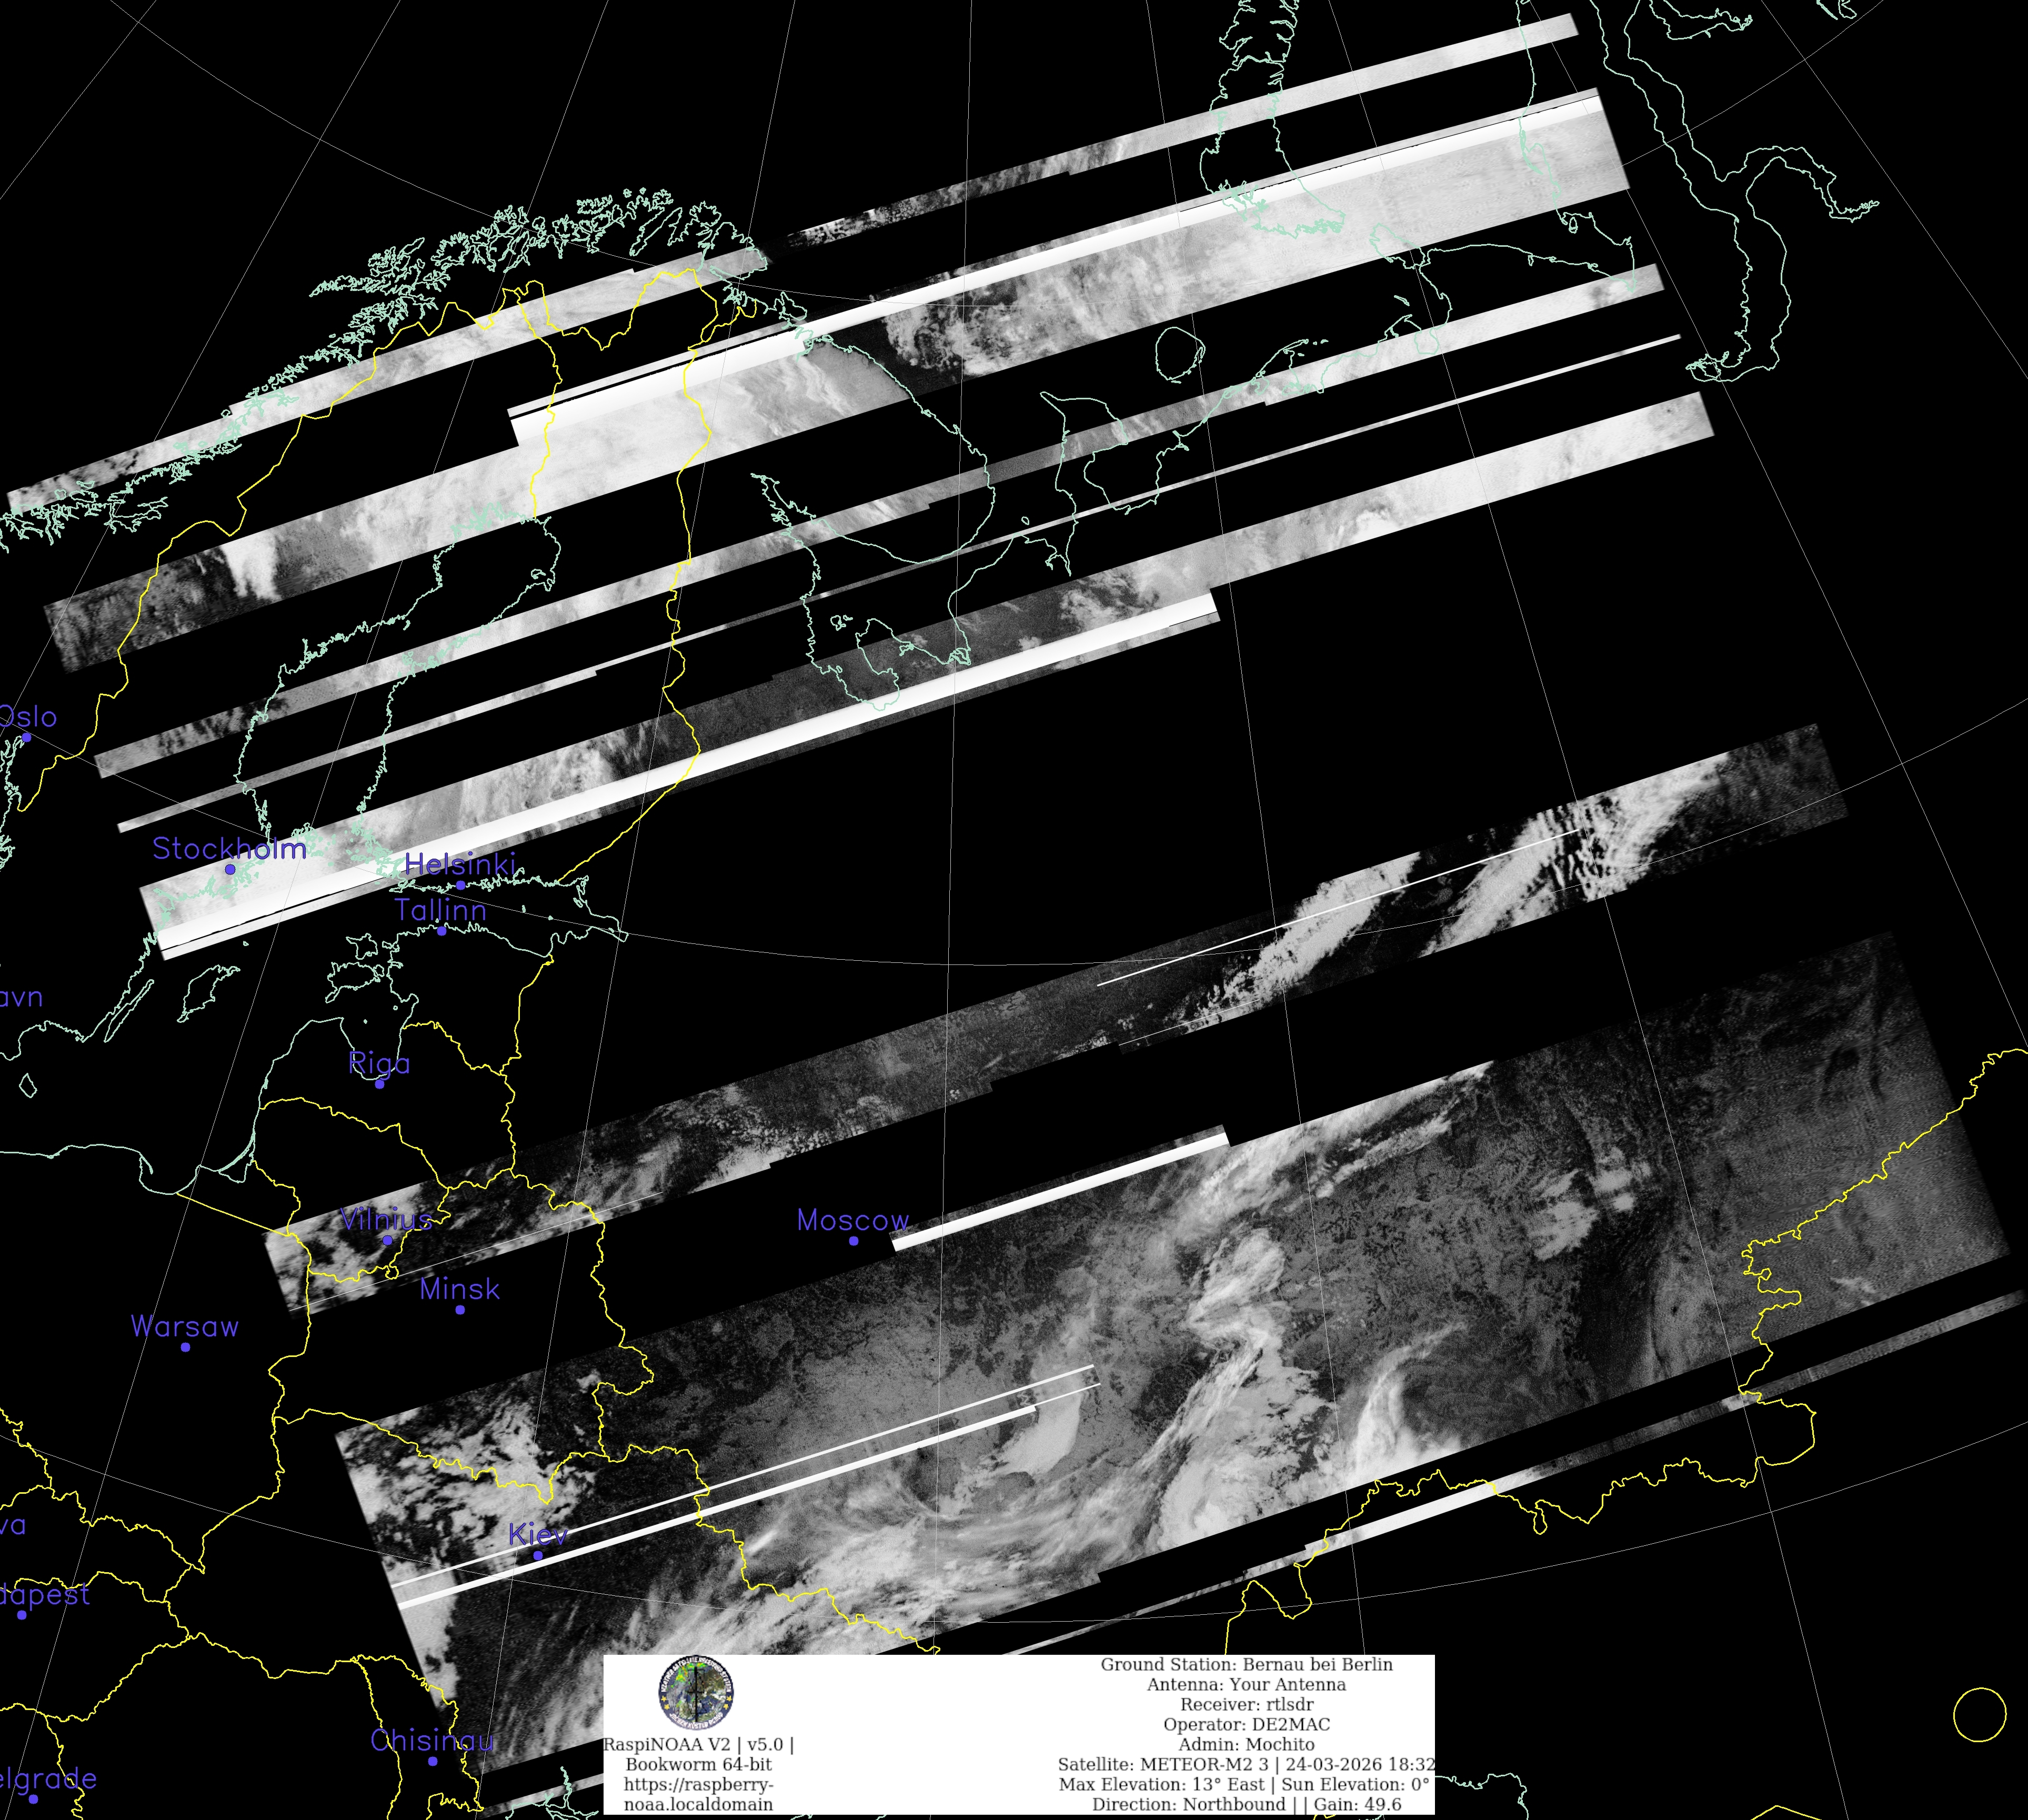The height and width of the screenshot is (1820, 2028).
Task: Click the Kiev city marker dot
Action: 538,1555
